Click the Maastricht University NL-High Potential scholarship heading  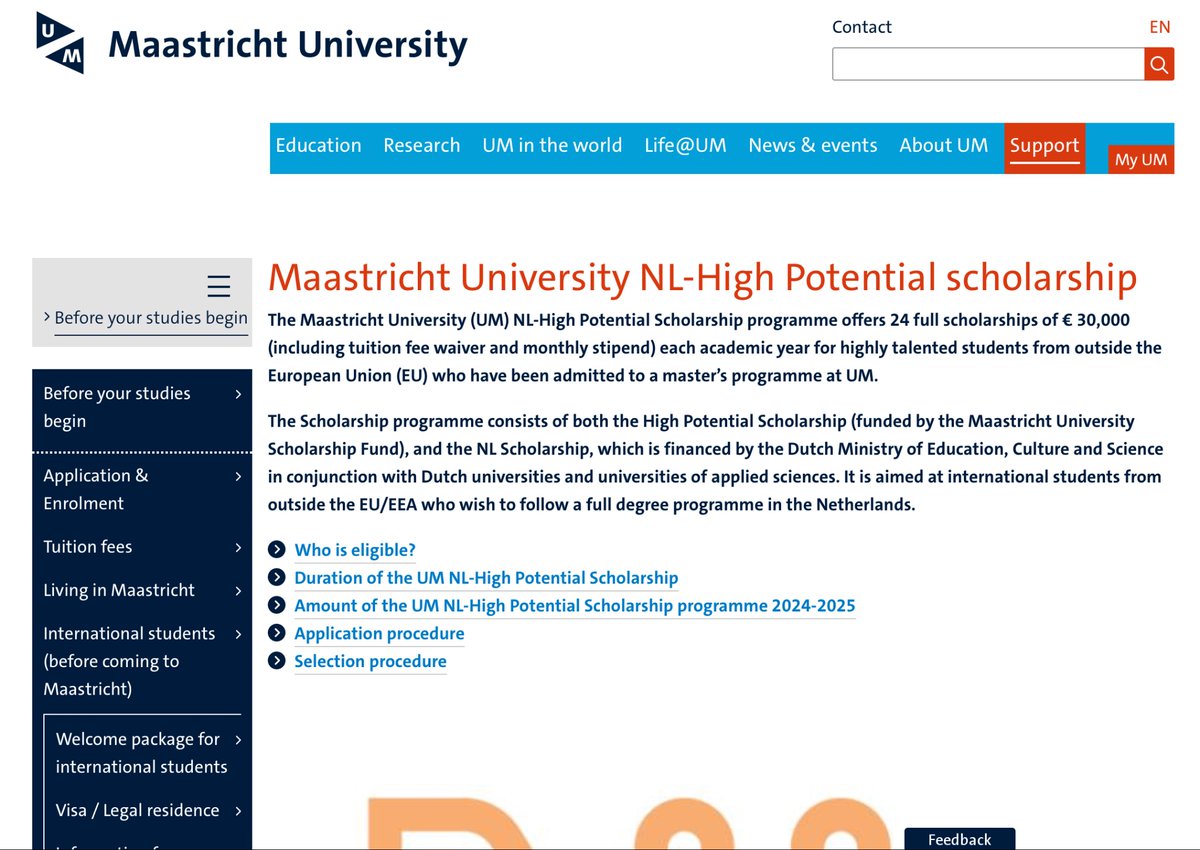tap(703, 278)
